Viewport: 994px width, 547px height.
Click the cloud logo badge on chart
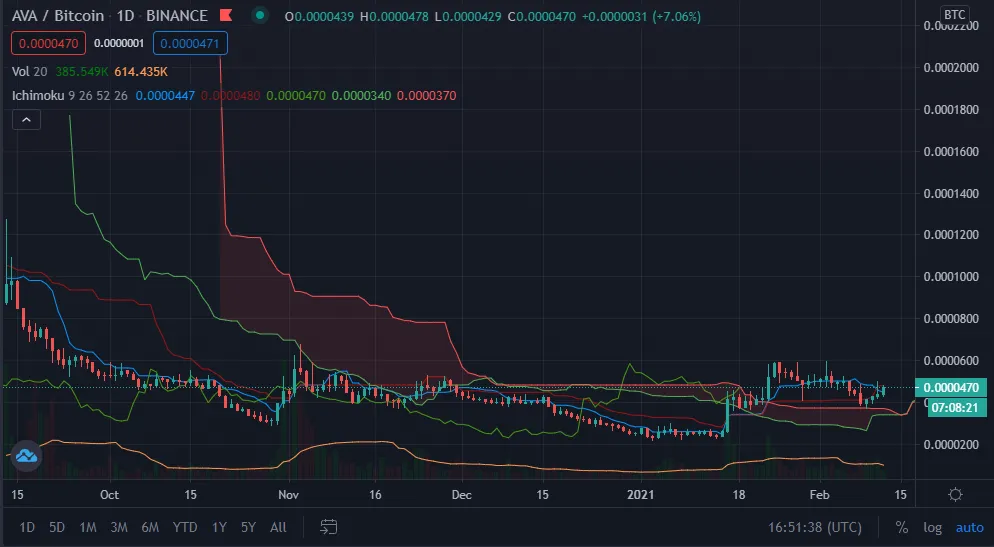coord(26,456)
